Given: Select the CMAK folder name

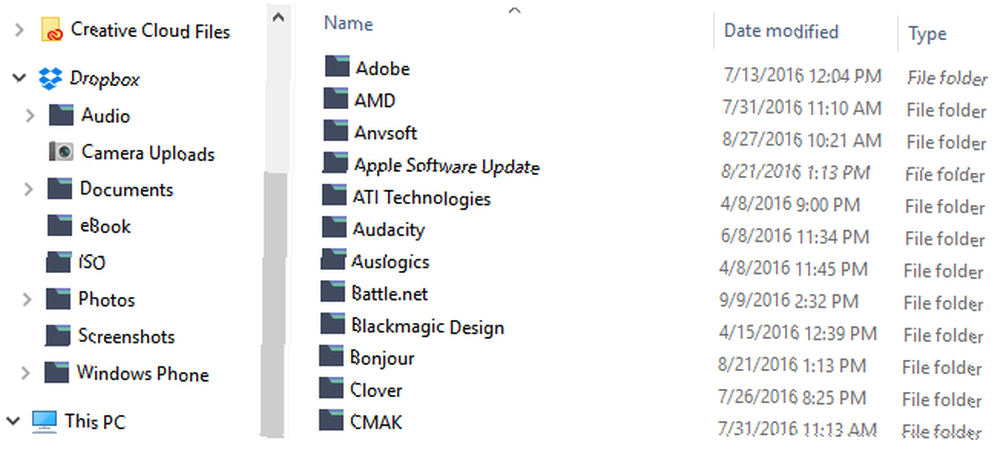Looking at the screenshot, I should coord(376,422).
